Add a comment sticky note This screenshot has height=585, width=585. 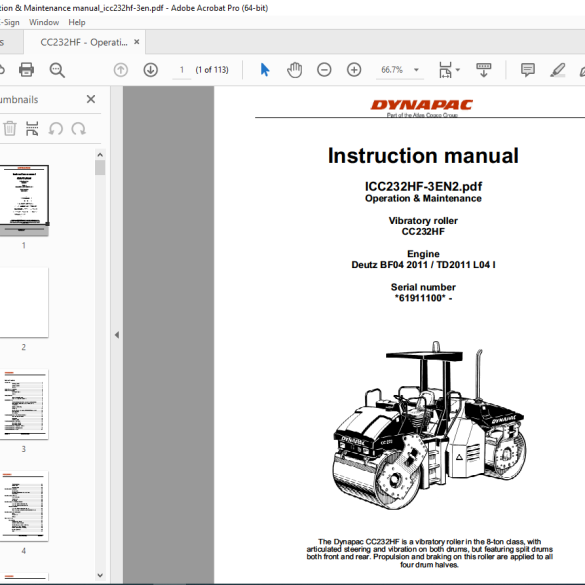click(528, 70)
